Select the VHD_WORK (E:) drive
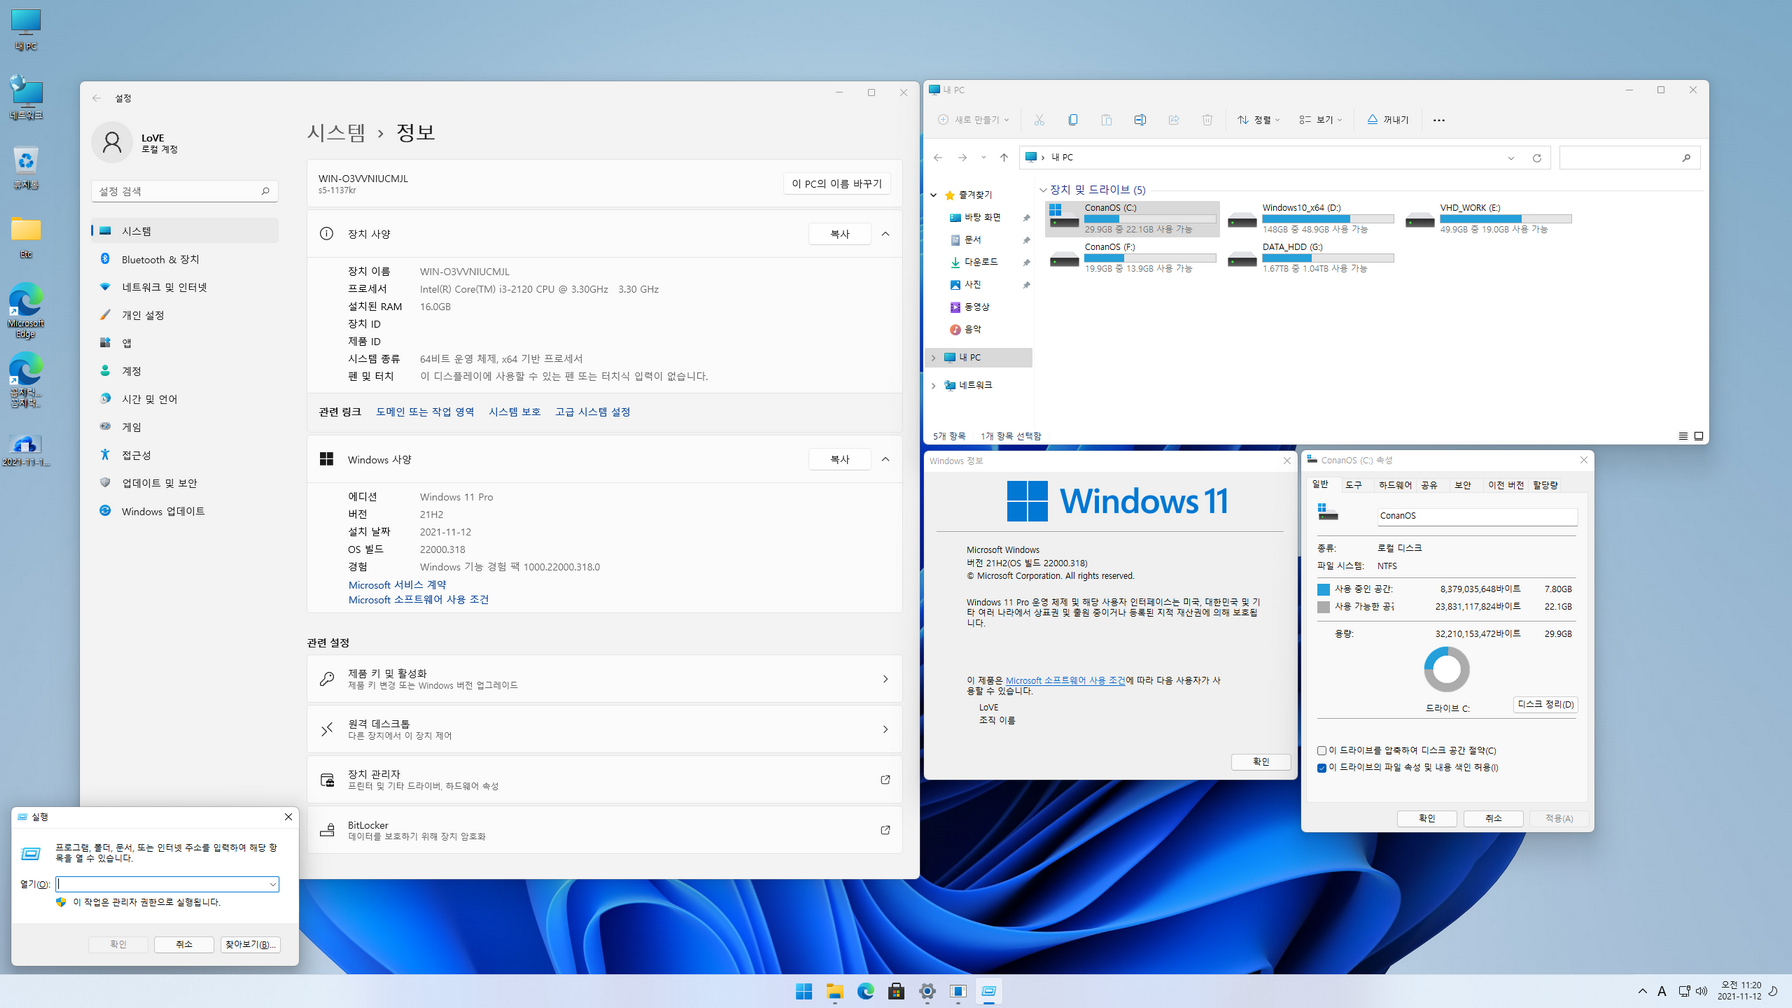 1488,218
